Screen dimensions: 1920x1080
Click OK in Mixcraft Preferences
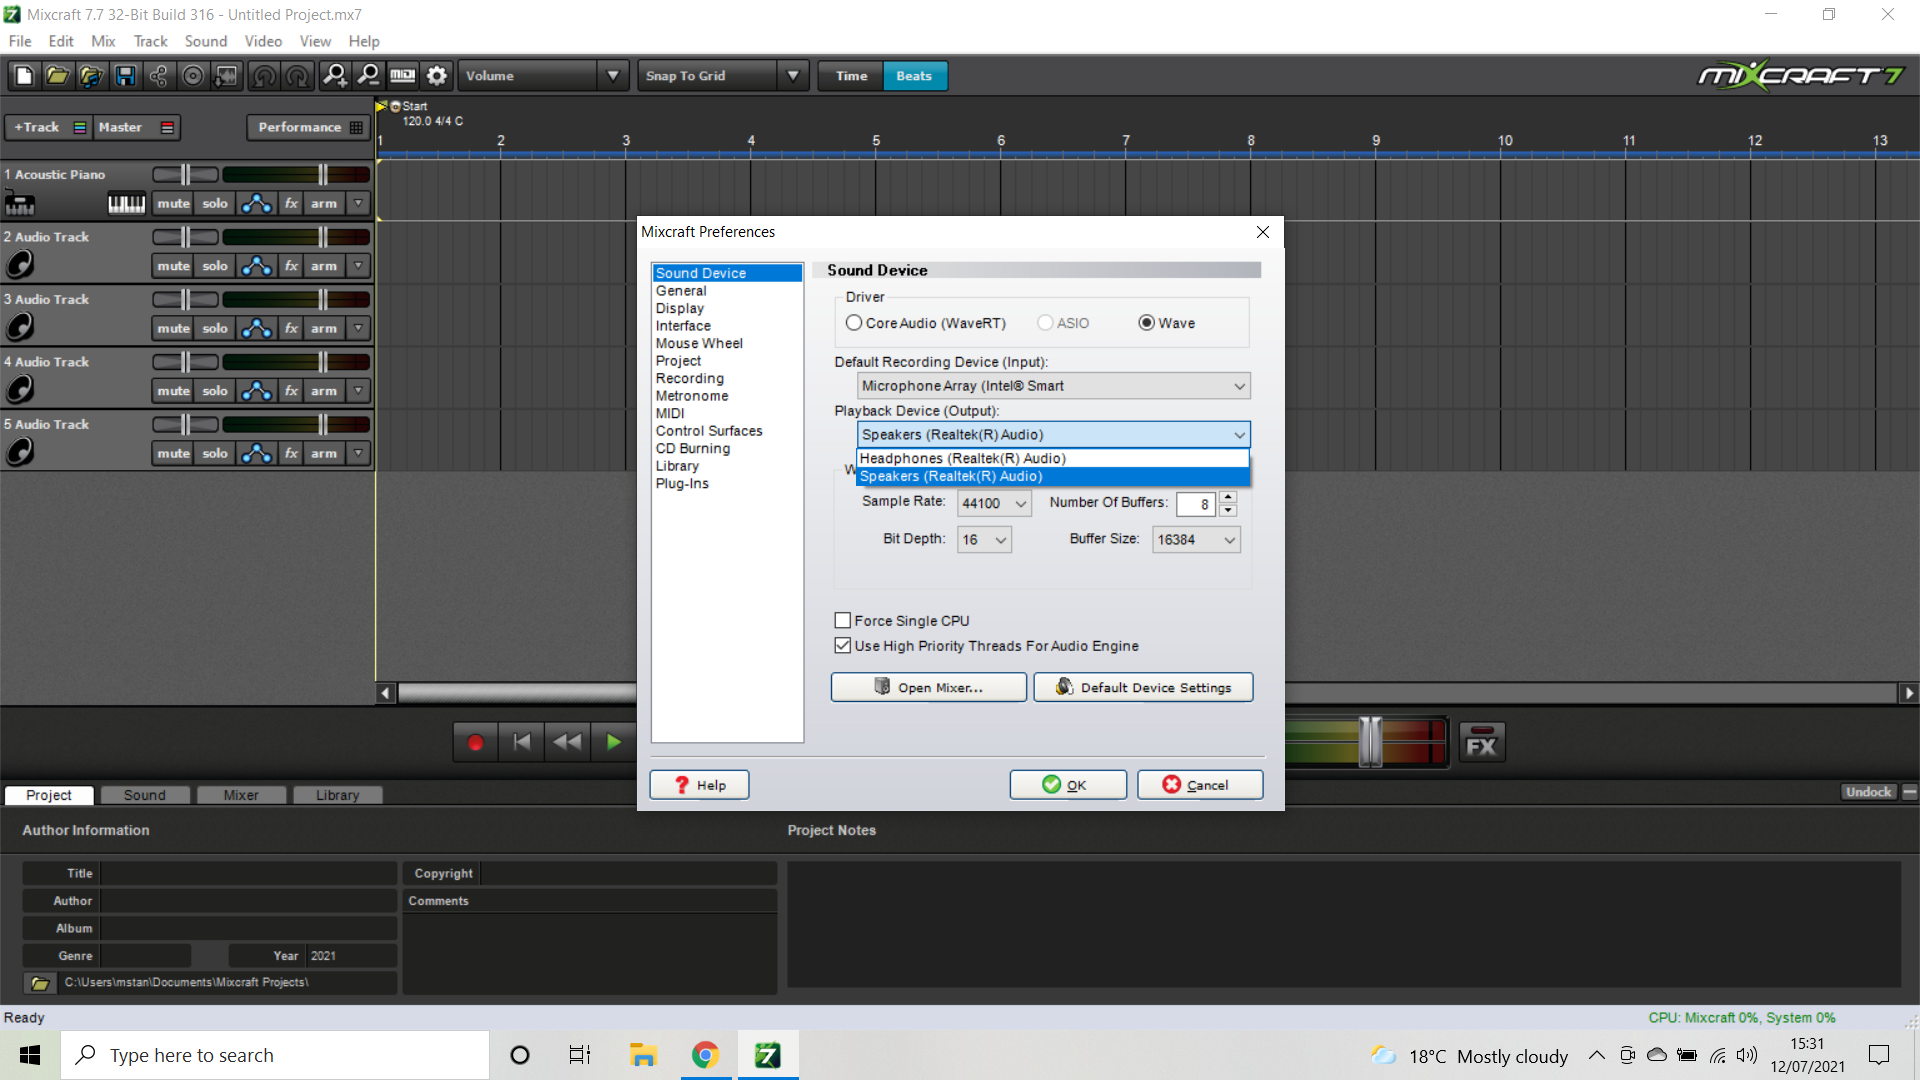pyautogui.click(x=1068, y=785)
